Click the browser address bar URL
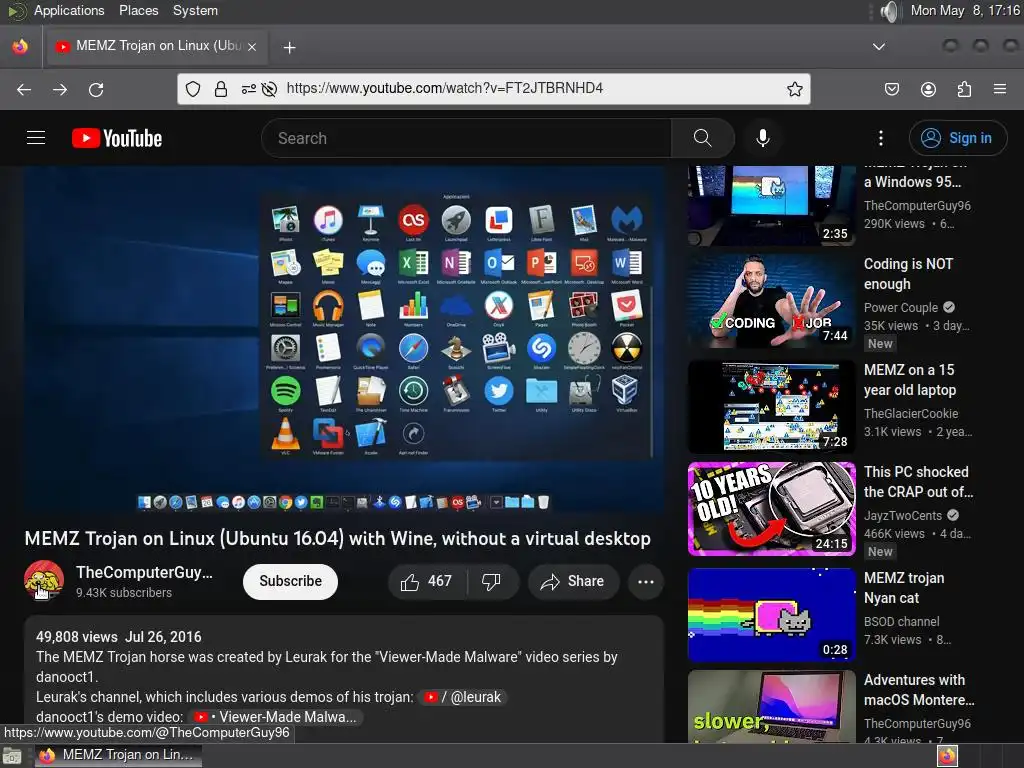Screen dimensions: 1024x768 coord(444,88)
